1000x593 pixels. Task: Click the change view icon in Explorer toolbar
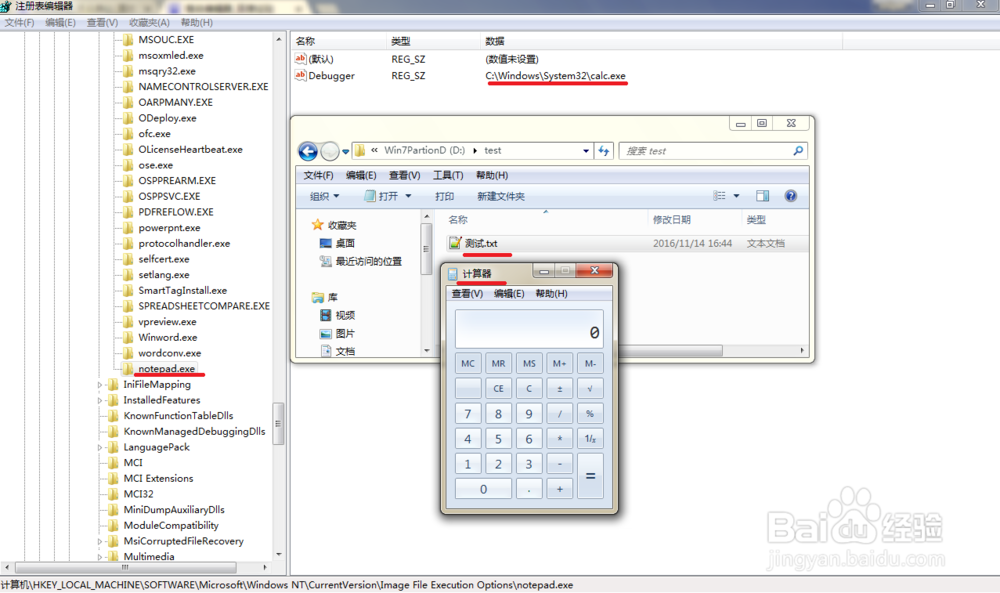719,196
